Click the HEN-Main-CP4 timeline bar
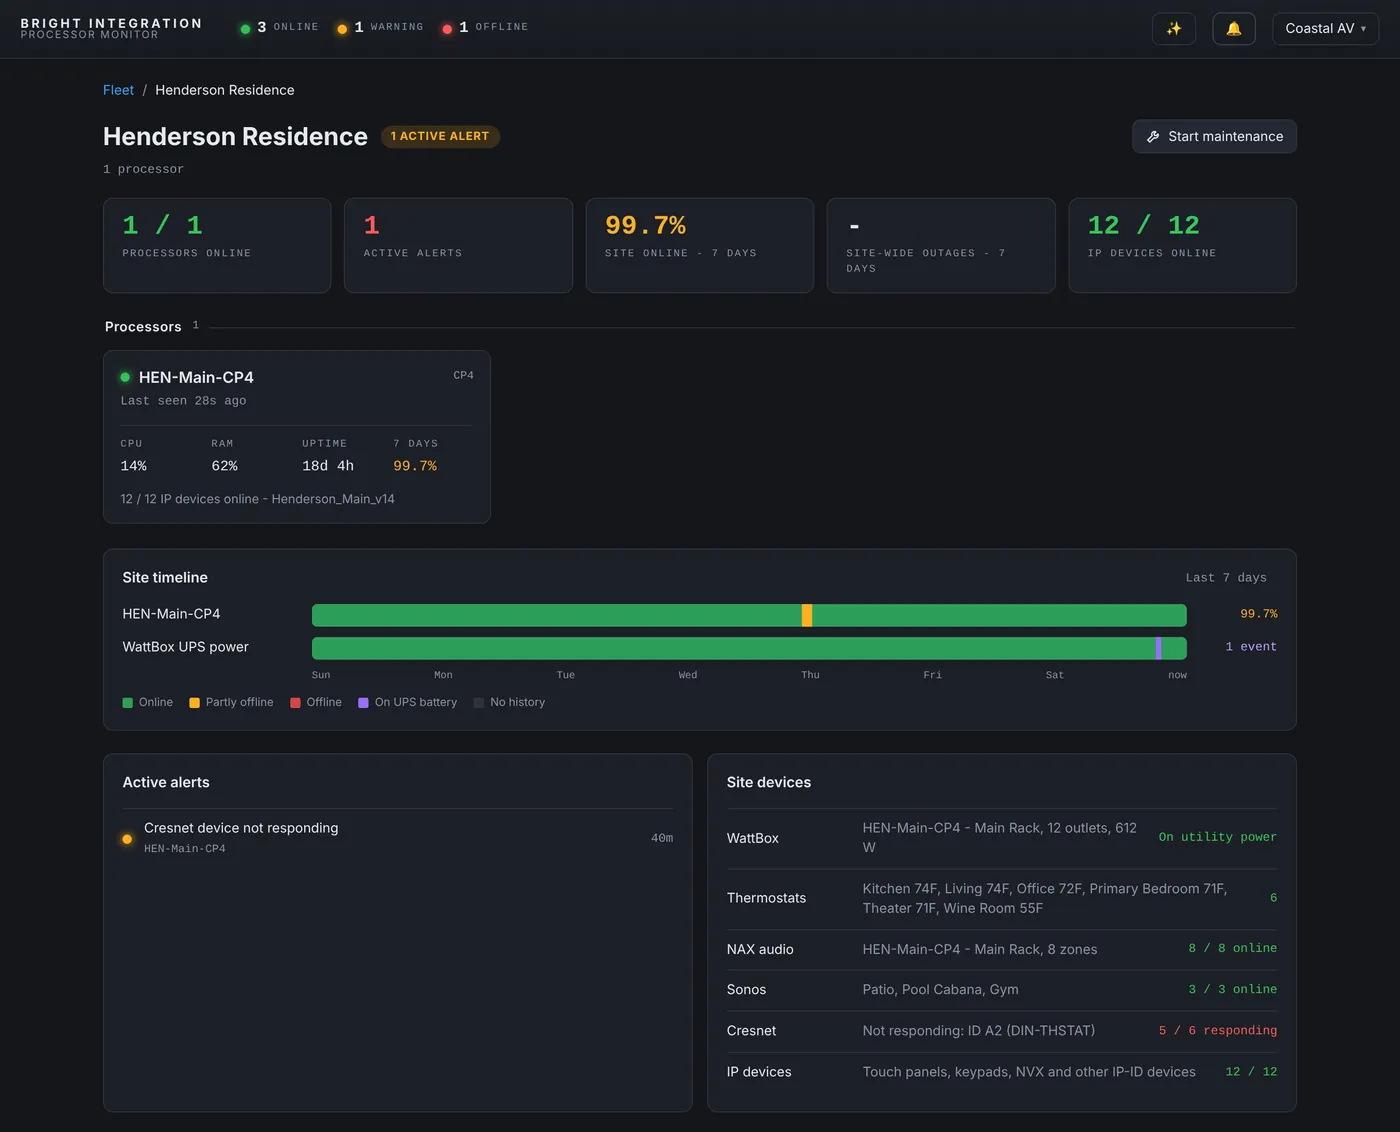This screenshot has width=1400, height=1132. (x=749, y=615)
